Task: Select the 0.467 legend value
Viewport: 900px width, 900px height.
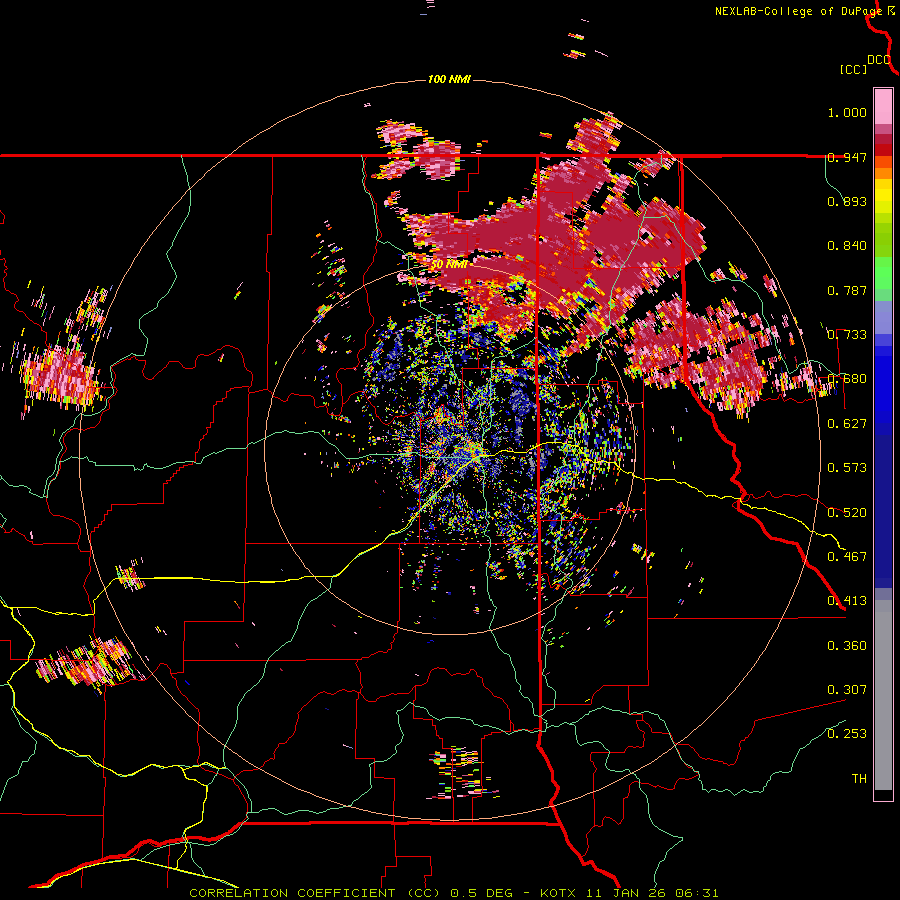Action: [x=847, y=557]
